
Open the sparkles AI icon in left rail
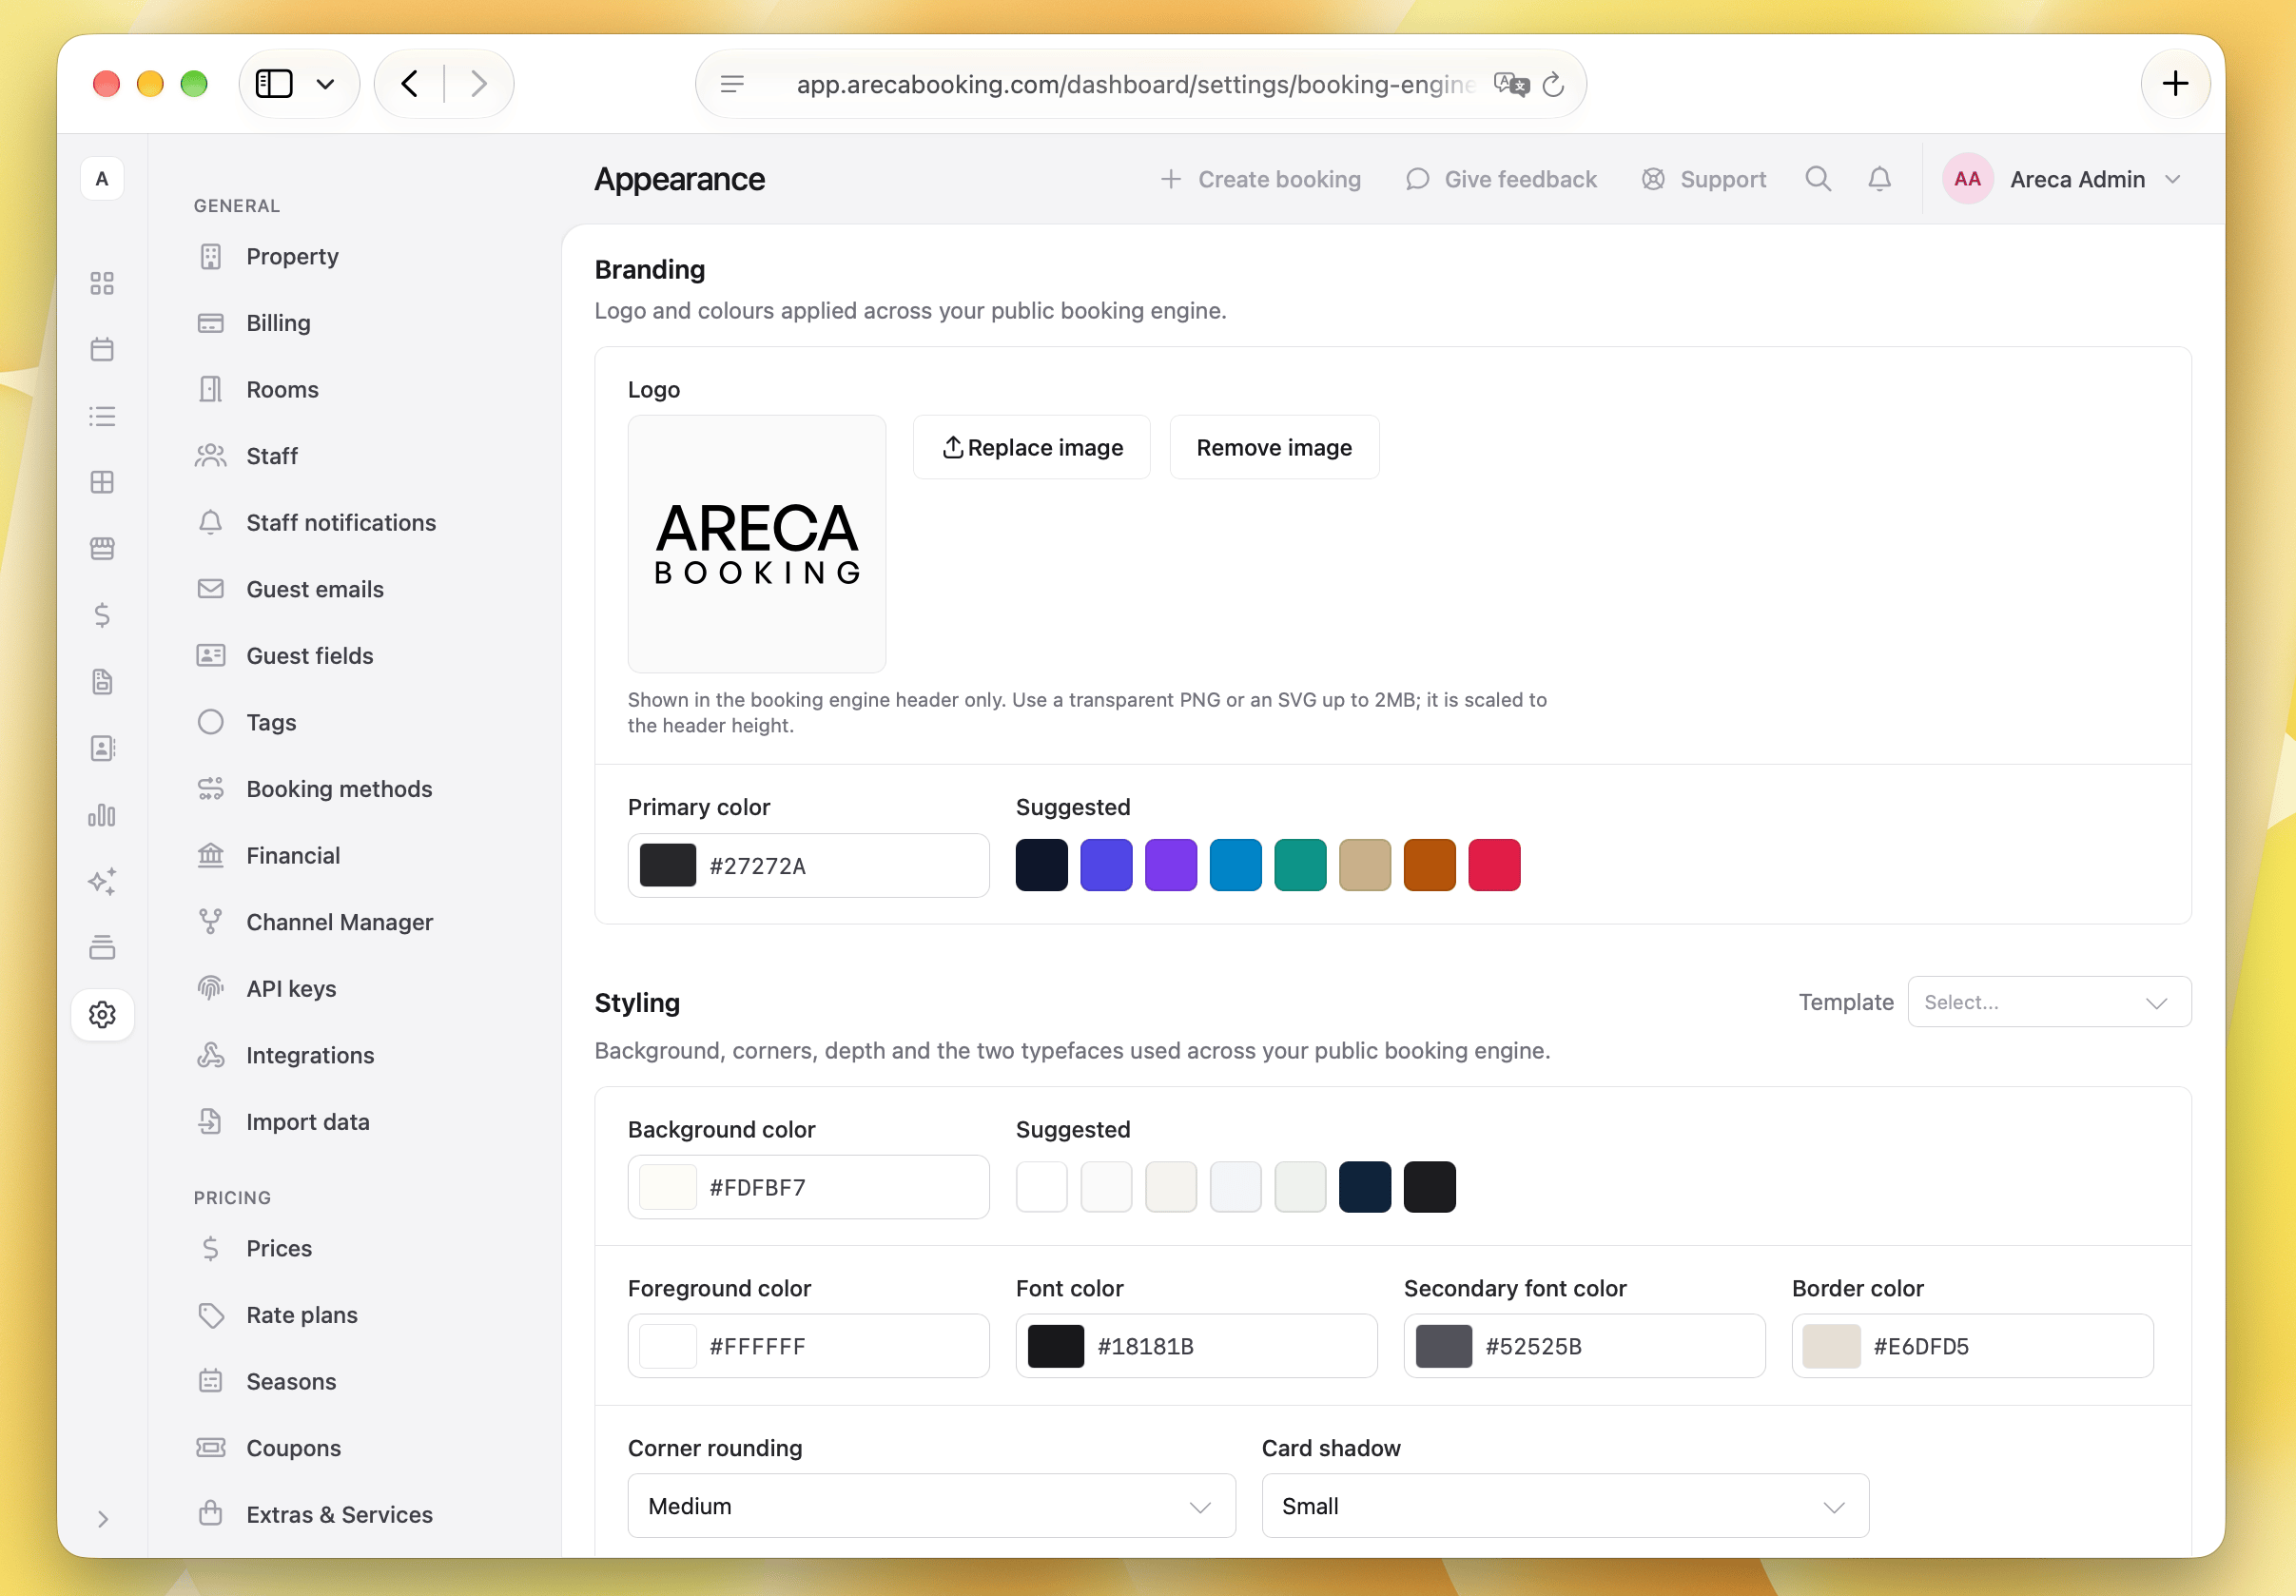[x=102, y=881]
